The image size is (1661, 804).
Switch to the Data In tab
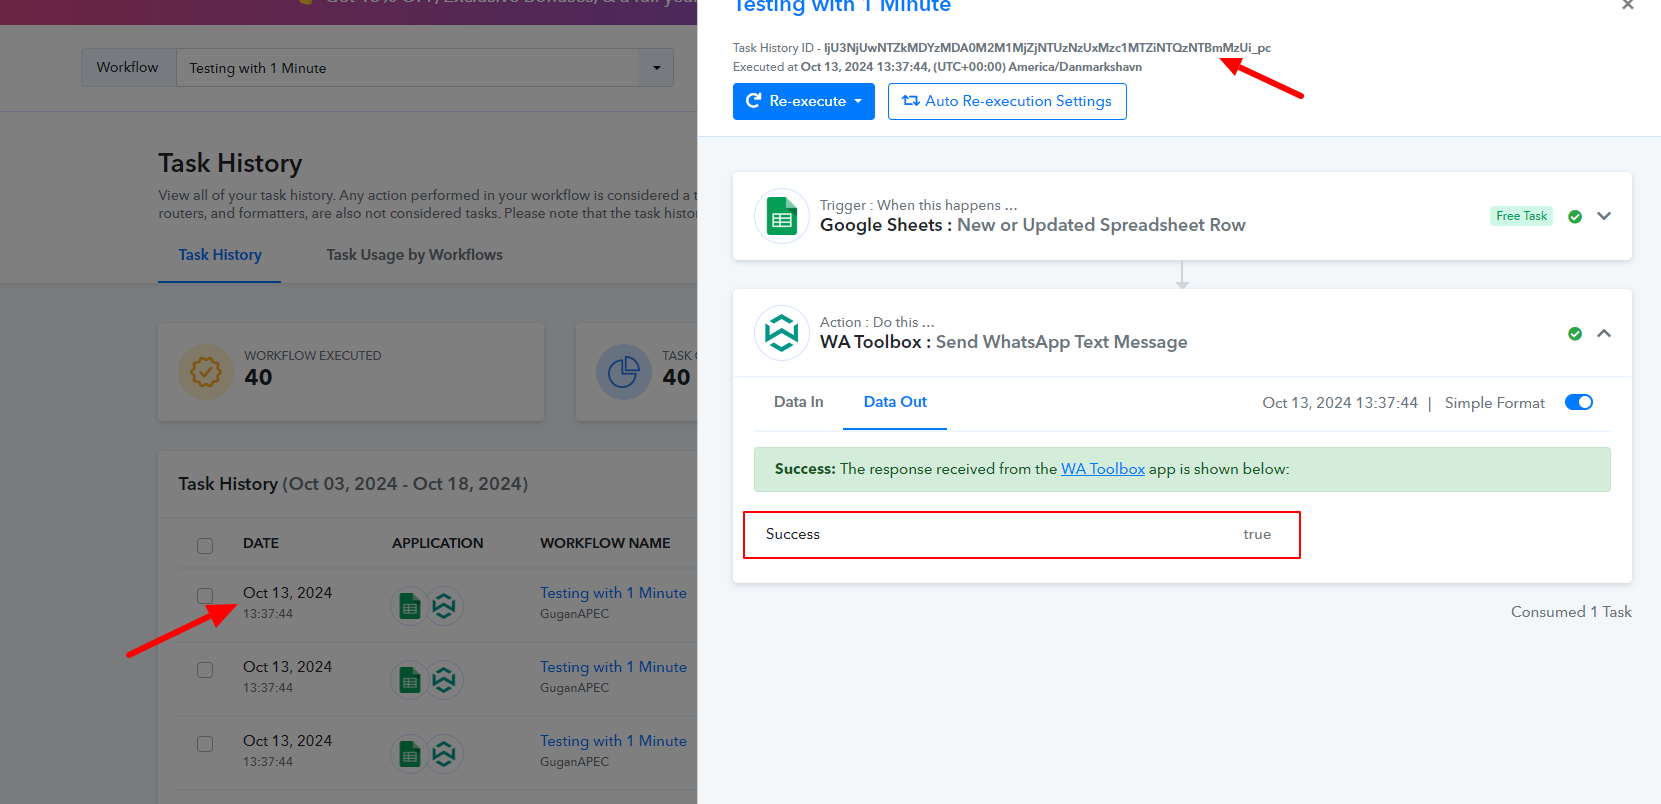point(799,402)
